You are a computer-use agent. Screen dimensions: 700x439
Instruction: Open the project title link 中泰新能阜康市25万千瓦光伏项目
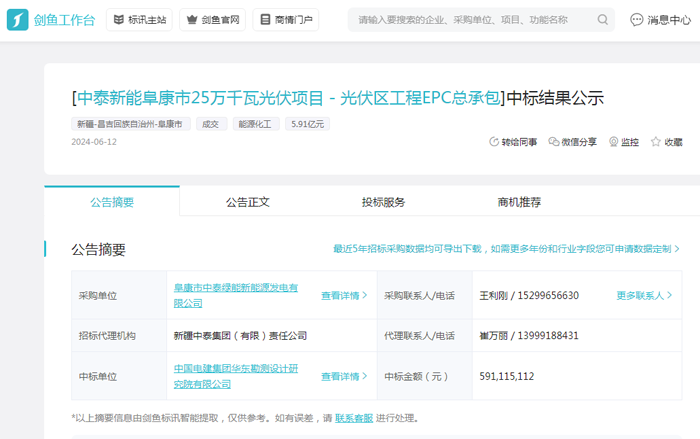pos(289,98)
